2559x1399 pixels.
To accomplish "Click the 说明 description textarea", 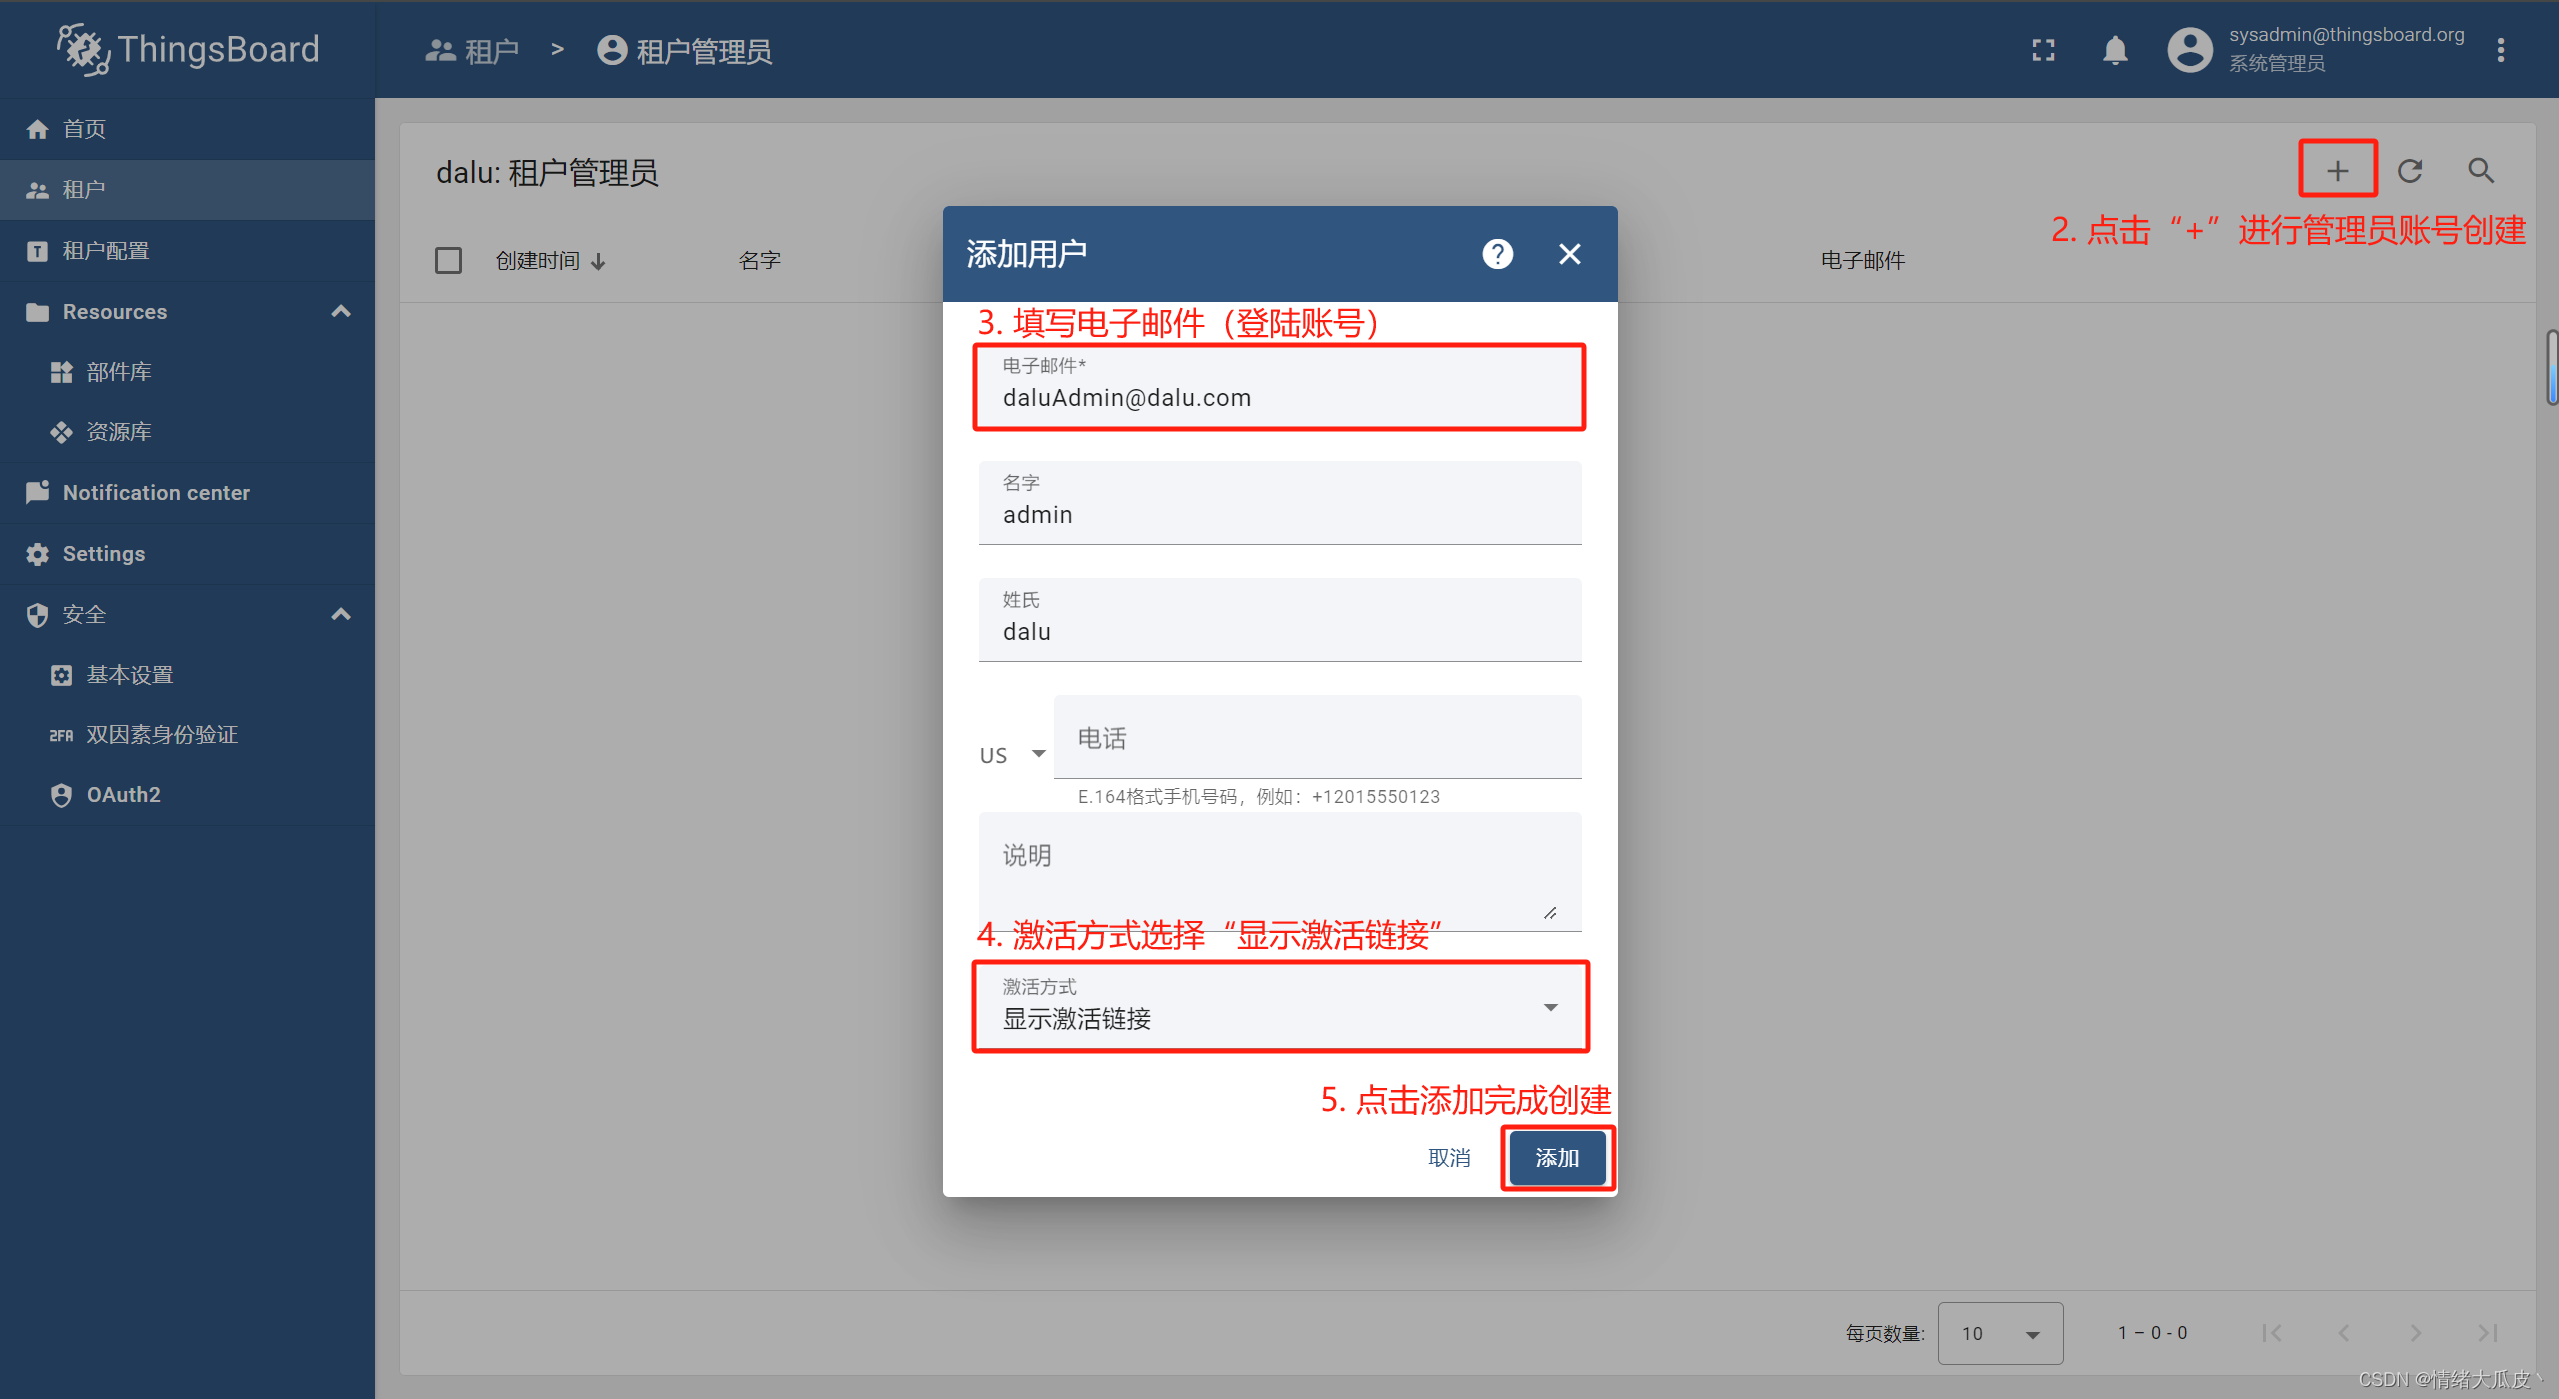I will 1280,871.
